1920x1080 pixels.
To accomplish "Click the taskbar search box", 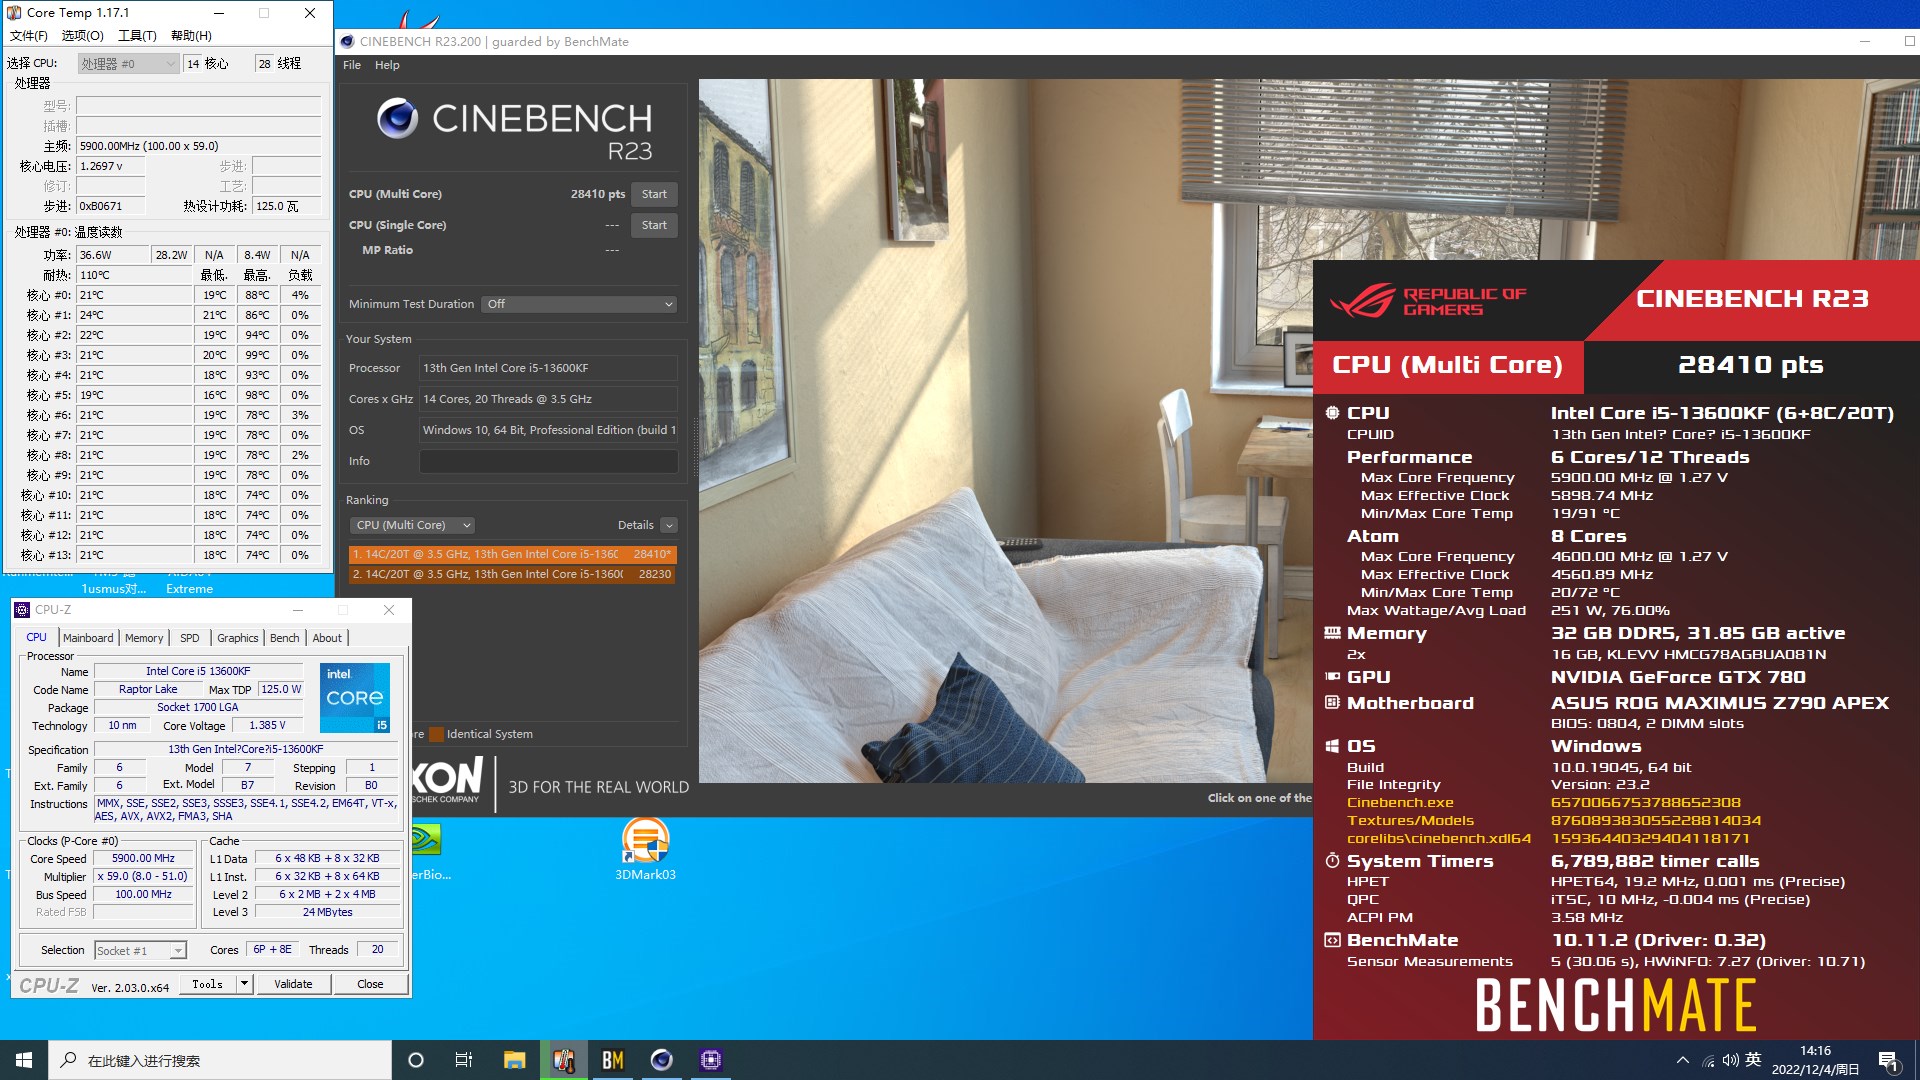I will tap(220, 1060).
